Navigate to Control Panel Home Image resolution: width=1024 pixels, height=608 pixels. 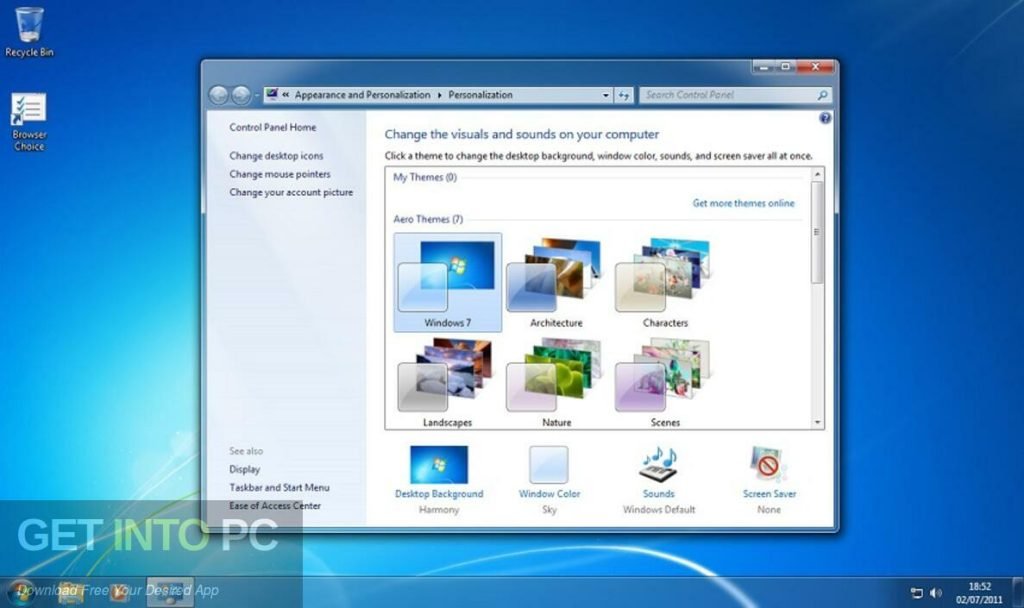pyautogui.click(x=272, y=127)
